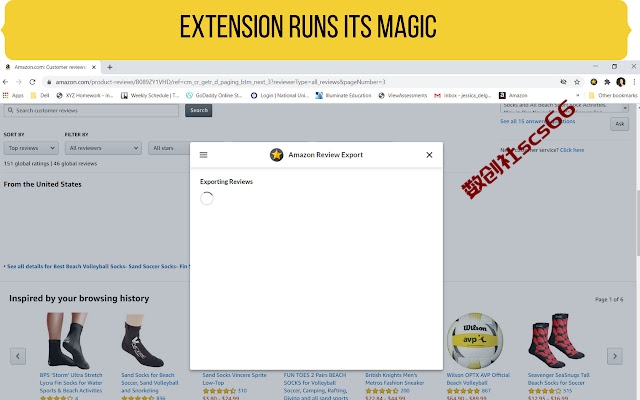The image size is (640, 400).
Task: Open Sand Socks Vincere Sprite Low-Top link
Action: pyautogui.click(x=234, y=379)
